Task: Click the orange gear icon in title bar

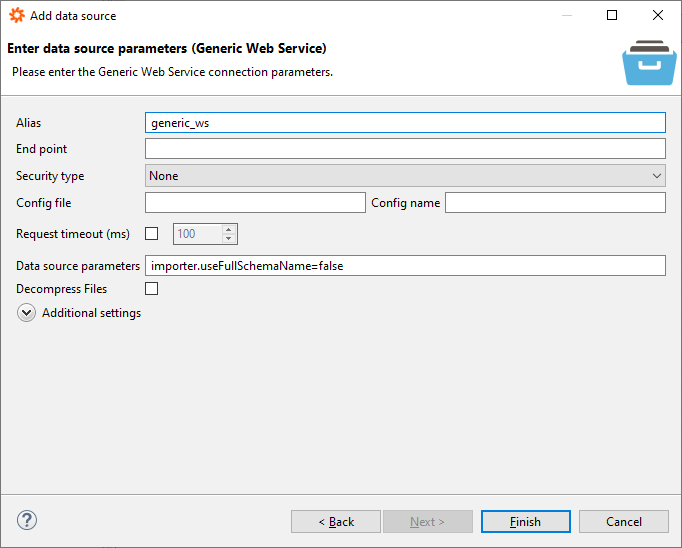Action: (17, 15)
